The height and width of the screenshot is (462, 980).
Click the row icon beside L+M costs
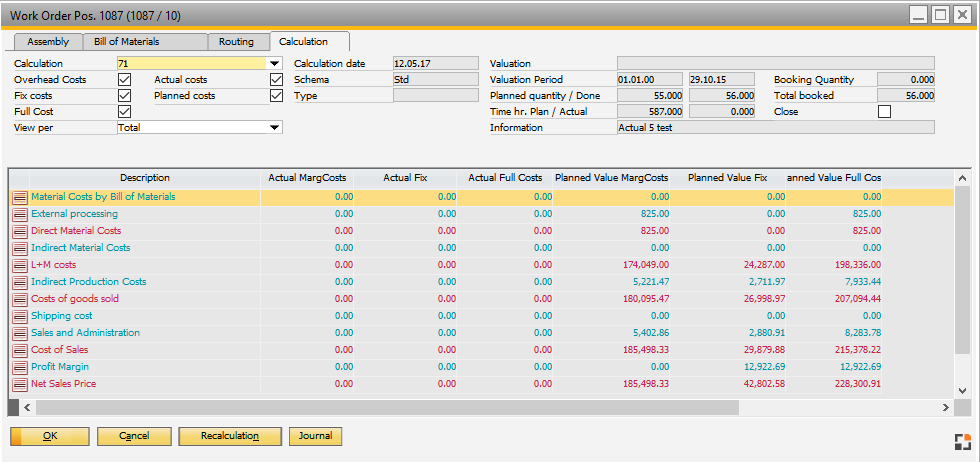point(20,265)
